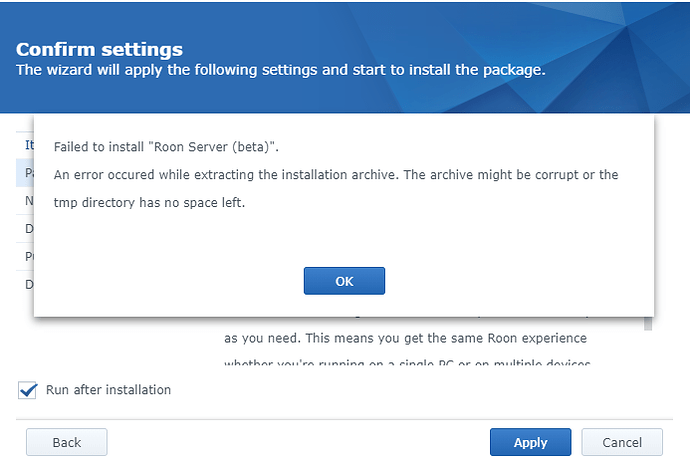Go Back to the previous wizard step
This screenshot has height=463, width=690.
[66, 442]
